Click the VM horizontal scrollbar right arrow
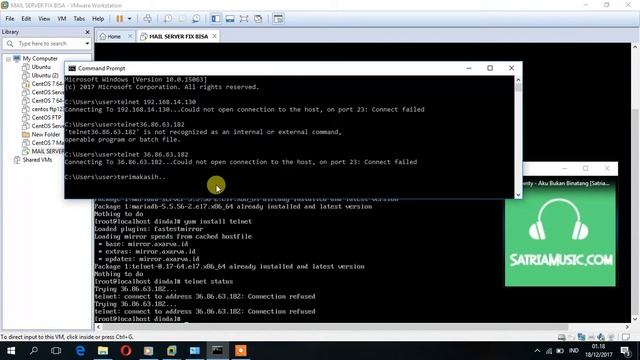 (x=627, y=327)
